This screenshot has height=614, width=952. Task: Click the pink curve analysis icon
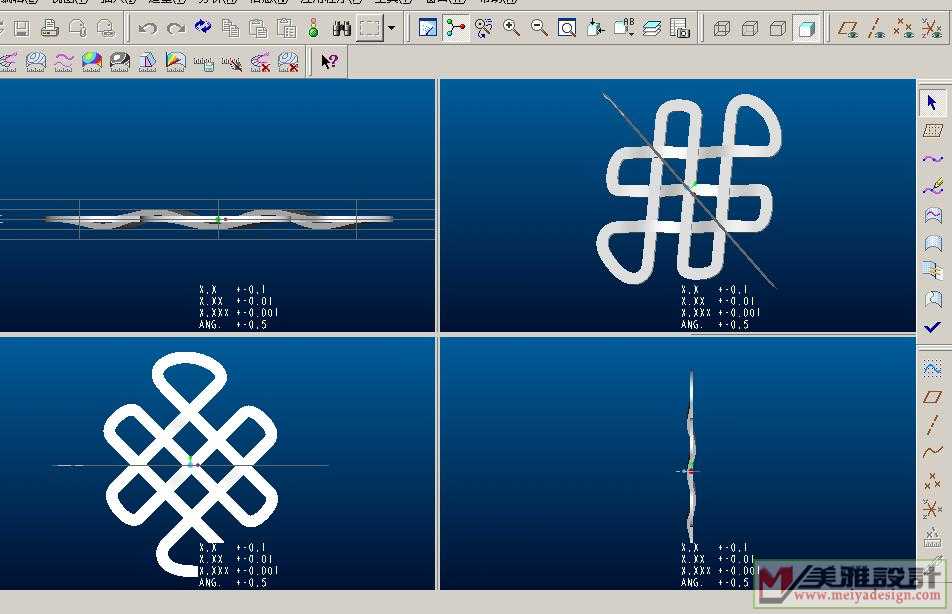pos(64,61)
